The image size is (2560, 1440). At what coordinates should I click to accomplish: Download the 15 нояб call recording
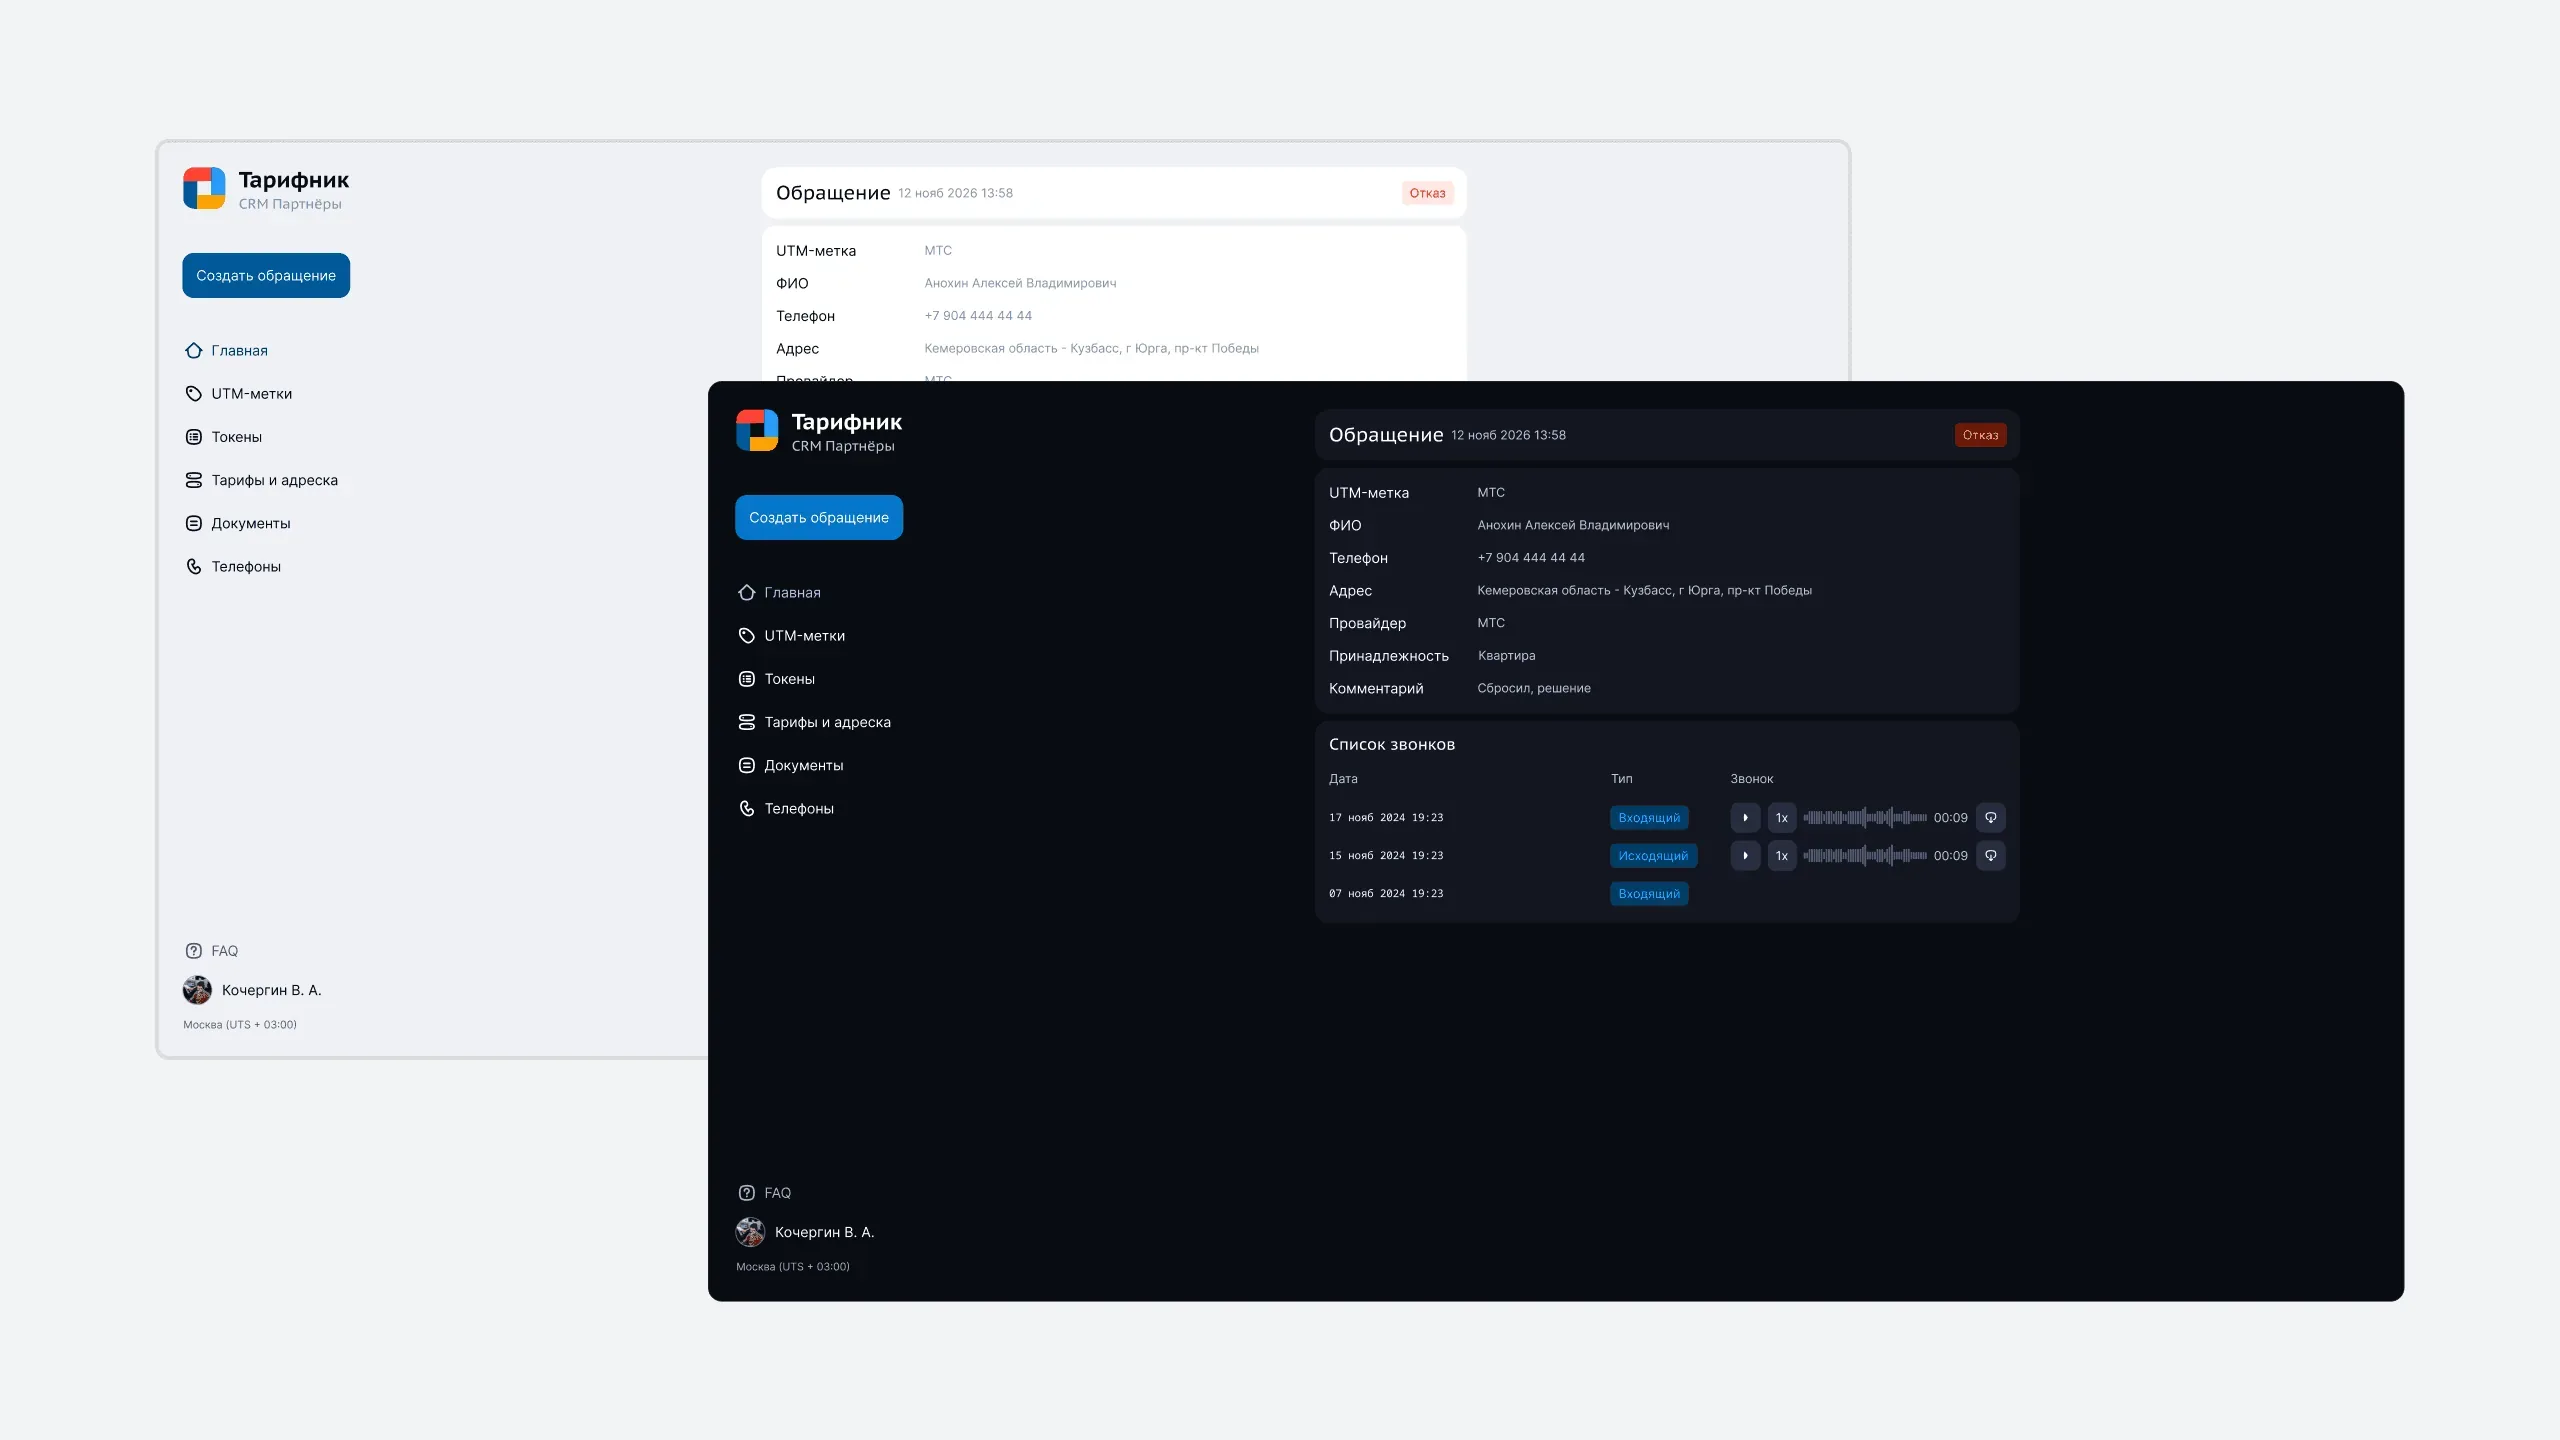[x=1990, y=855]
